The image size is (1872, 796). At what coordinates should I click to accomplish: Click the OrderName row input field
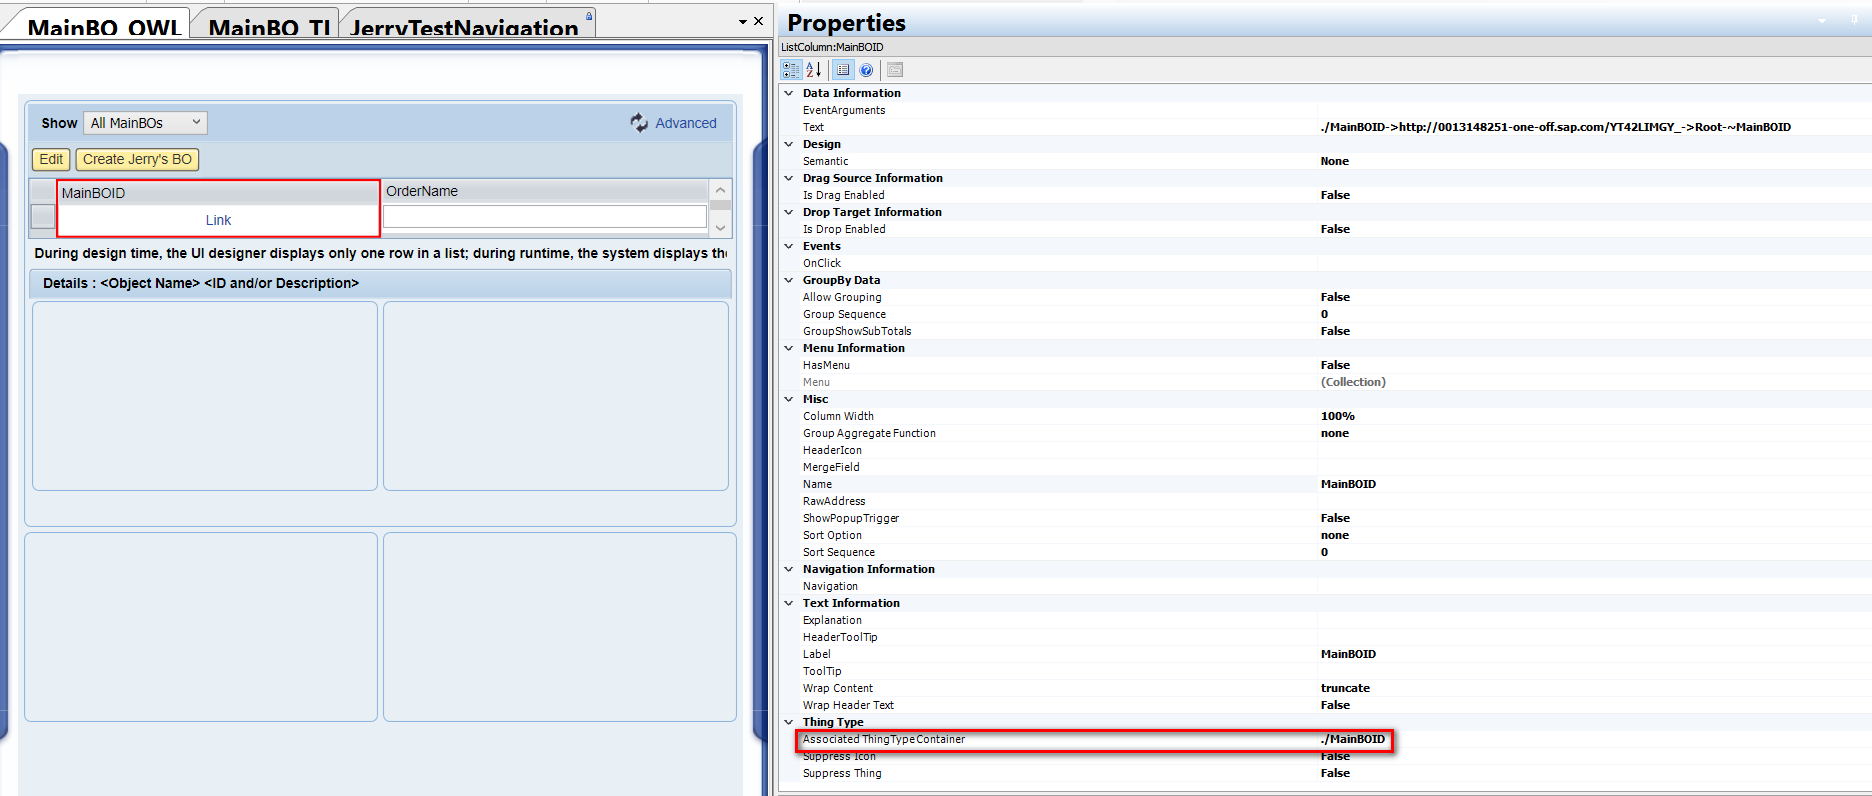[545, 217]
